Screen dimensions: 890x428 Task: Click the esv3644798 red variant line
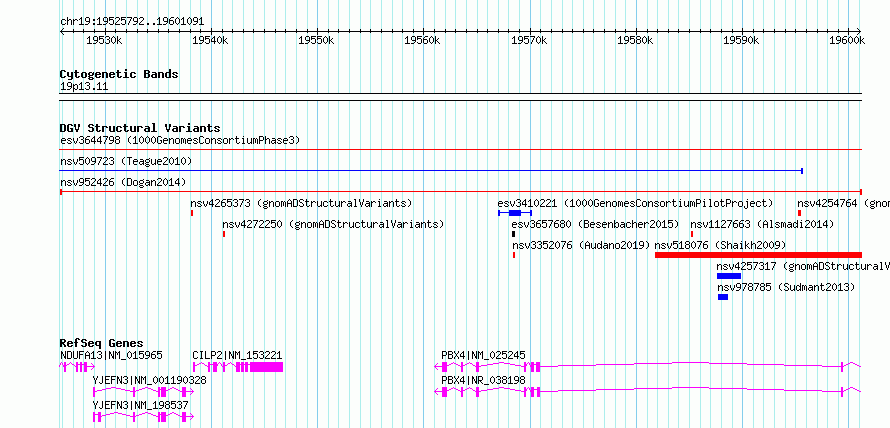tap(460, 149)
